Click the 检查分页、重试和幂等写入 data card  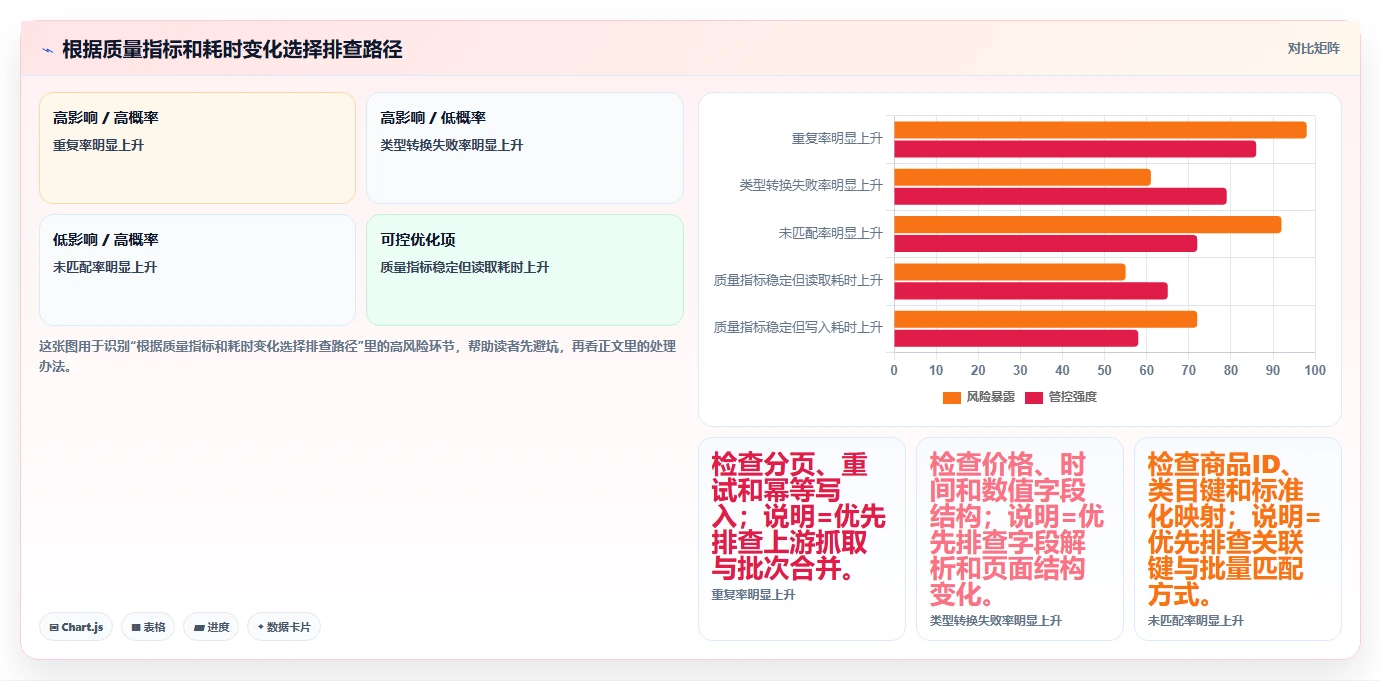point(802,539)
